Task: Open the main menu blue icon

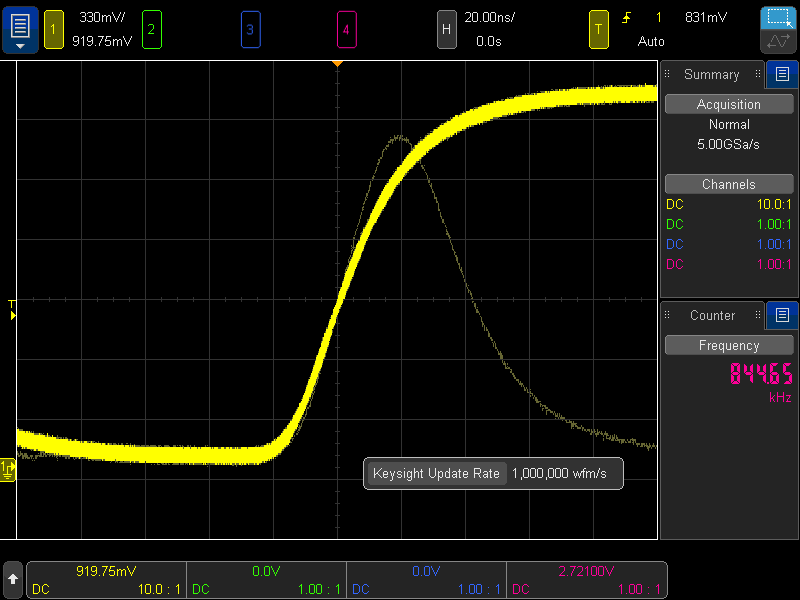Action: coord(19,29)
